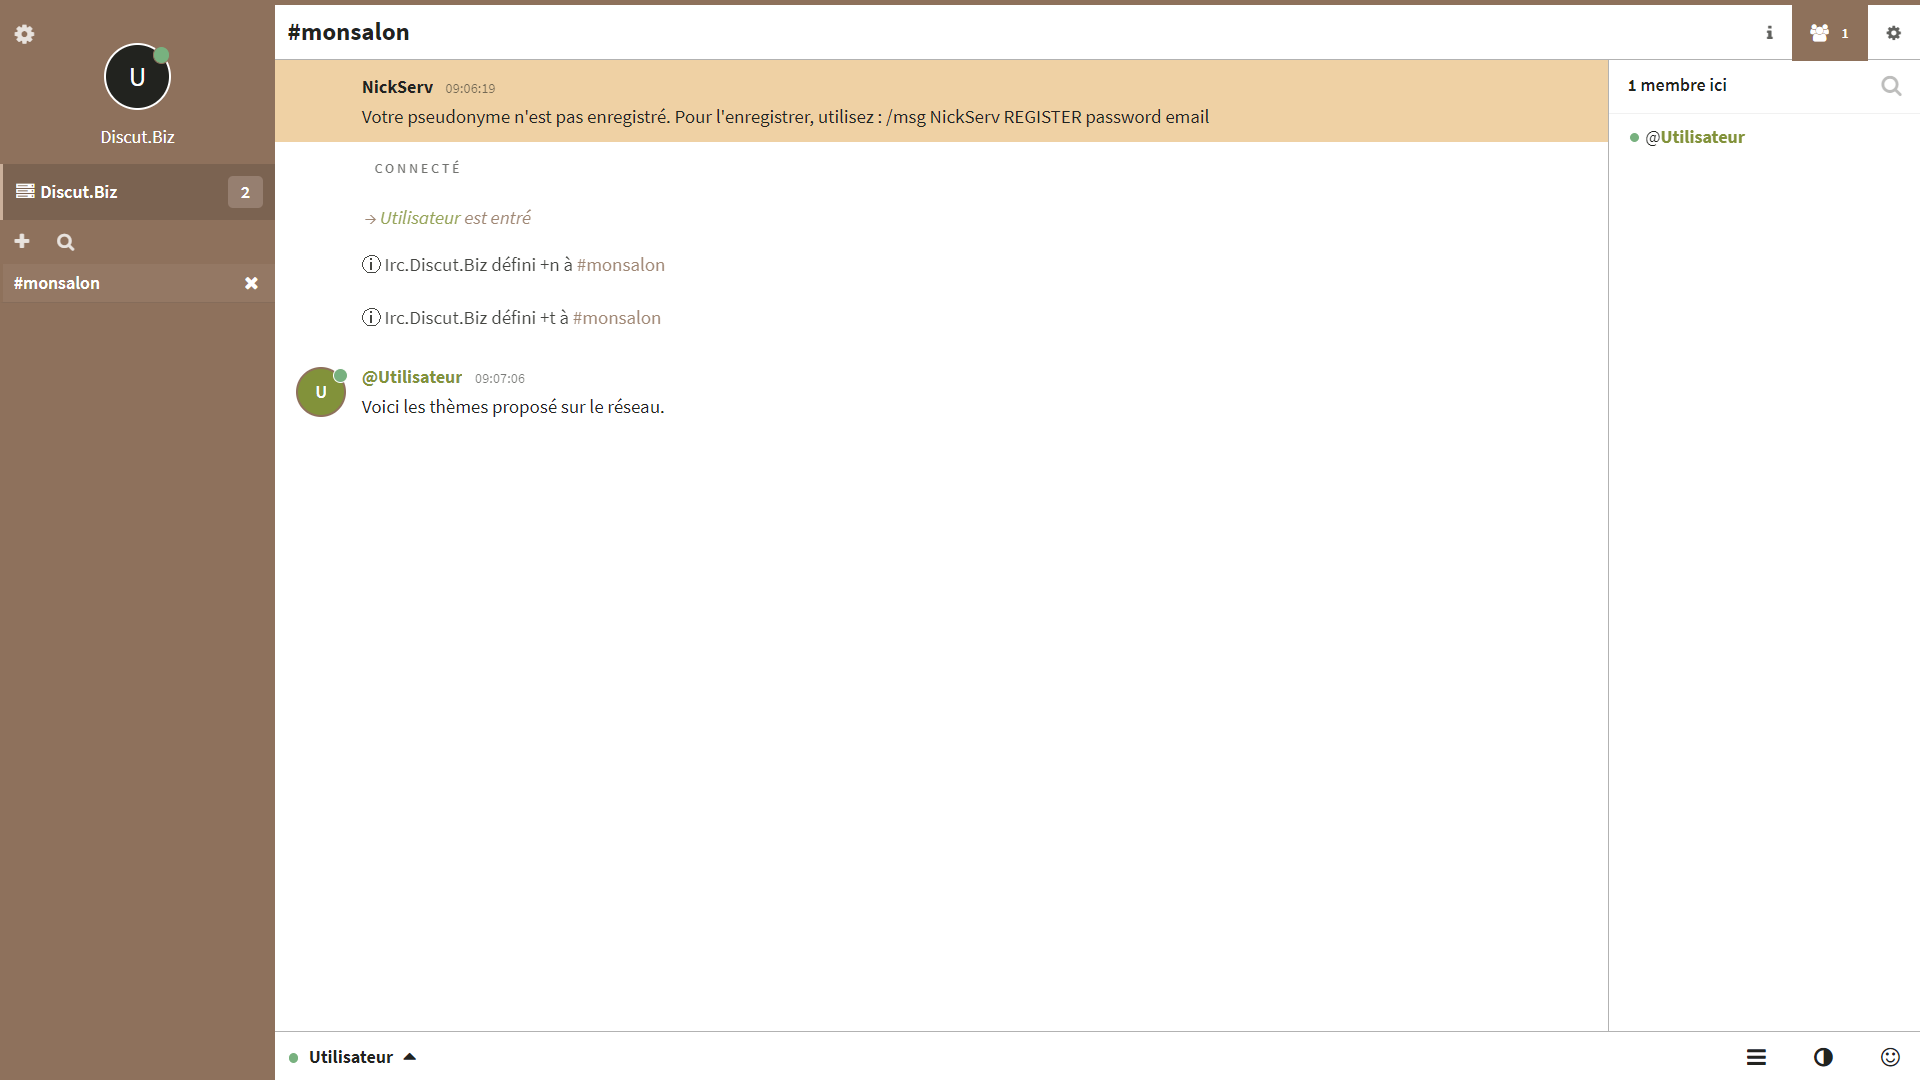Viewport: 1920px width, 1080px height.
Task: Open the hamburger menu at bottom
Action: click(x=1756, y=1057)
